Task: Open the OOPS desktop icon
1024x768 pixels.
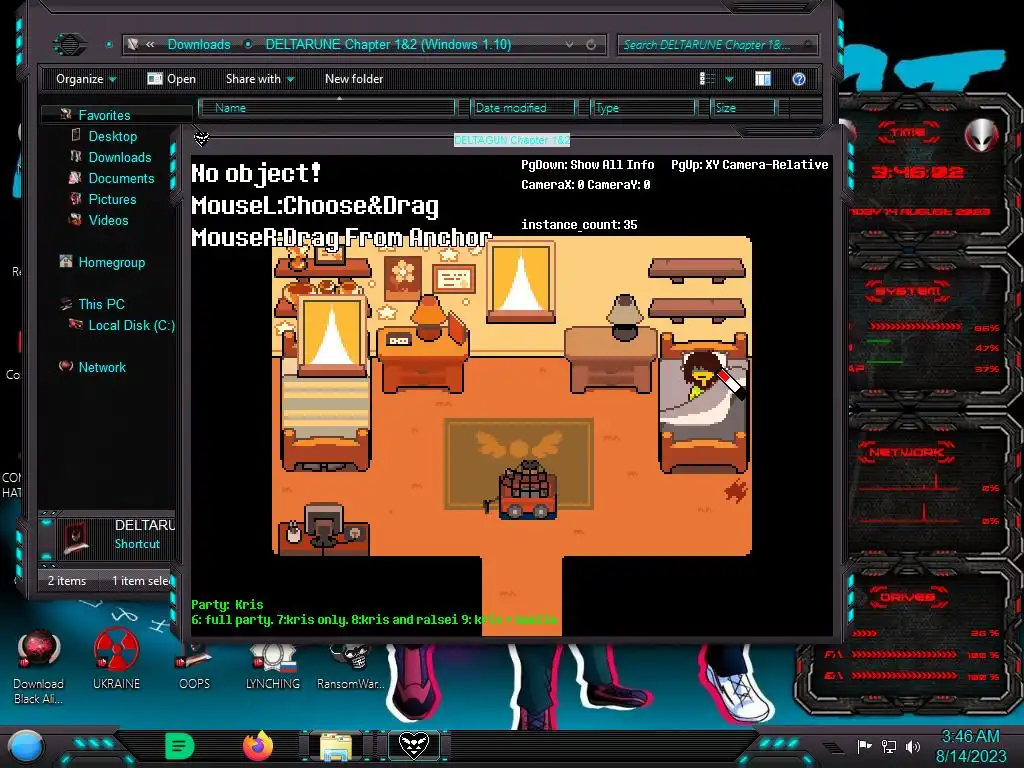Action: coord(194,667)
